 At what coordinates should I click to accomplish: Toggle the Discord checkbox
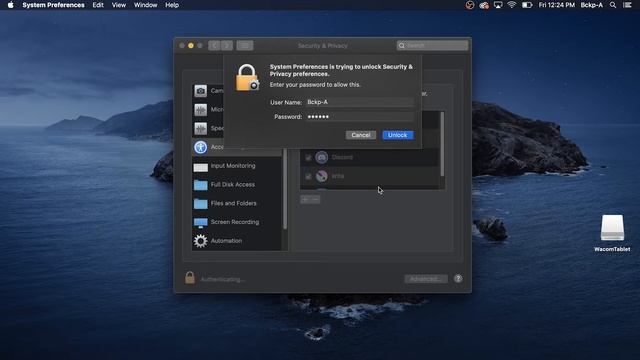click(x=308, y=158)
